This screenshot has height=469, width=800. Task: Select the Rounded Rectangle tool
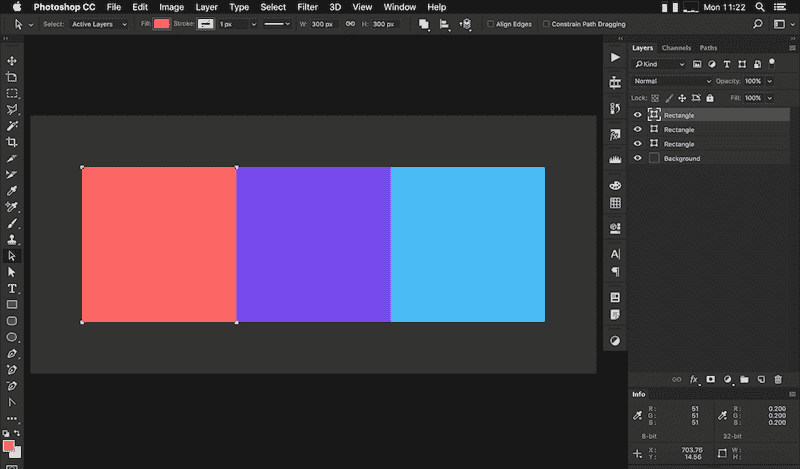tap(12, 321)
